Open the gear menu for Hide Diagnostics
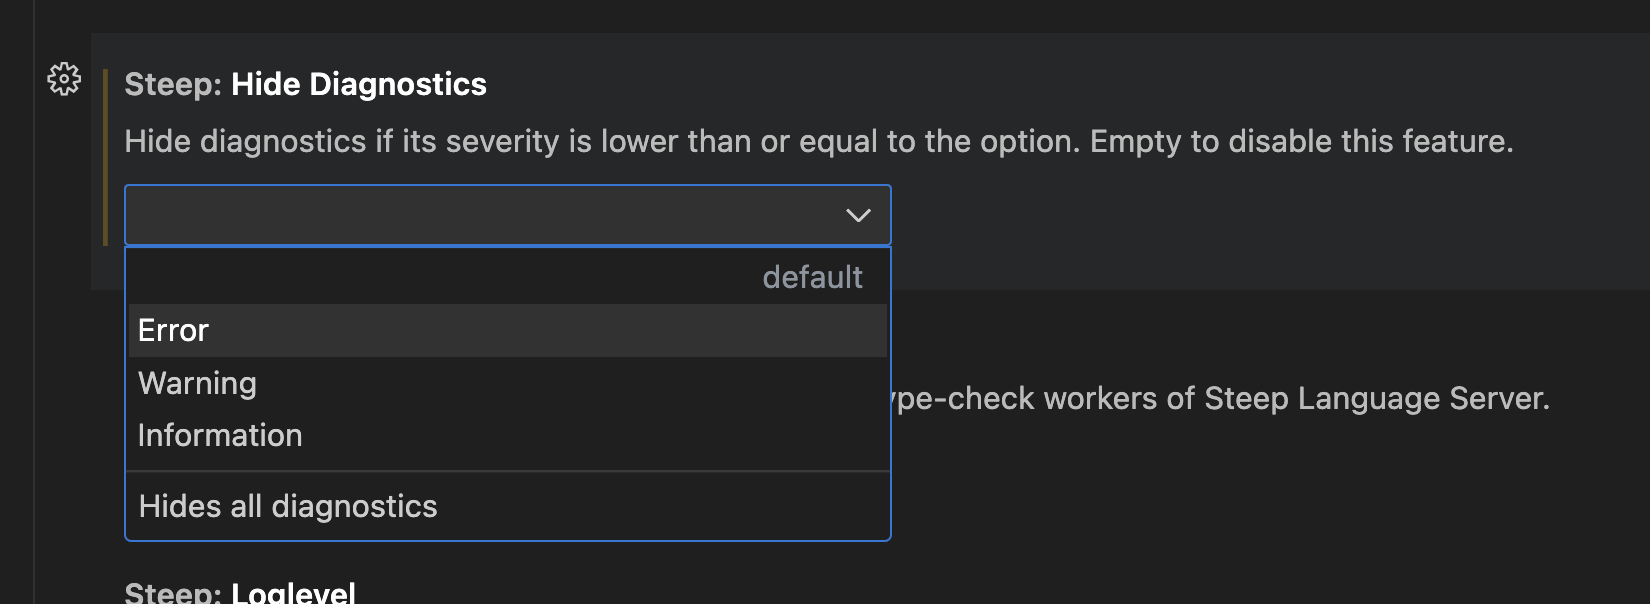Image resolution: width=1650 pixels, height=604 pixels. coord(64,79)
